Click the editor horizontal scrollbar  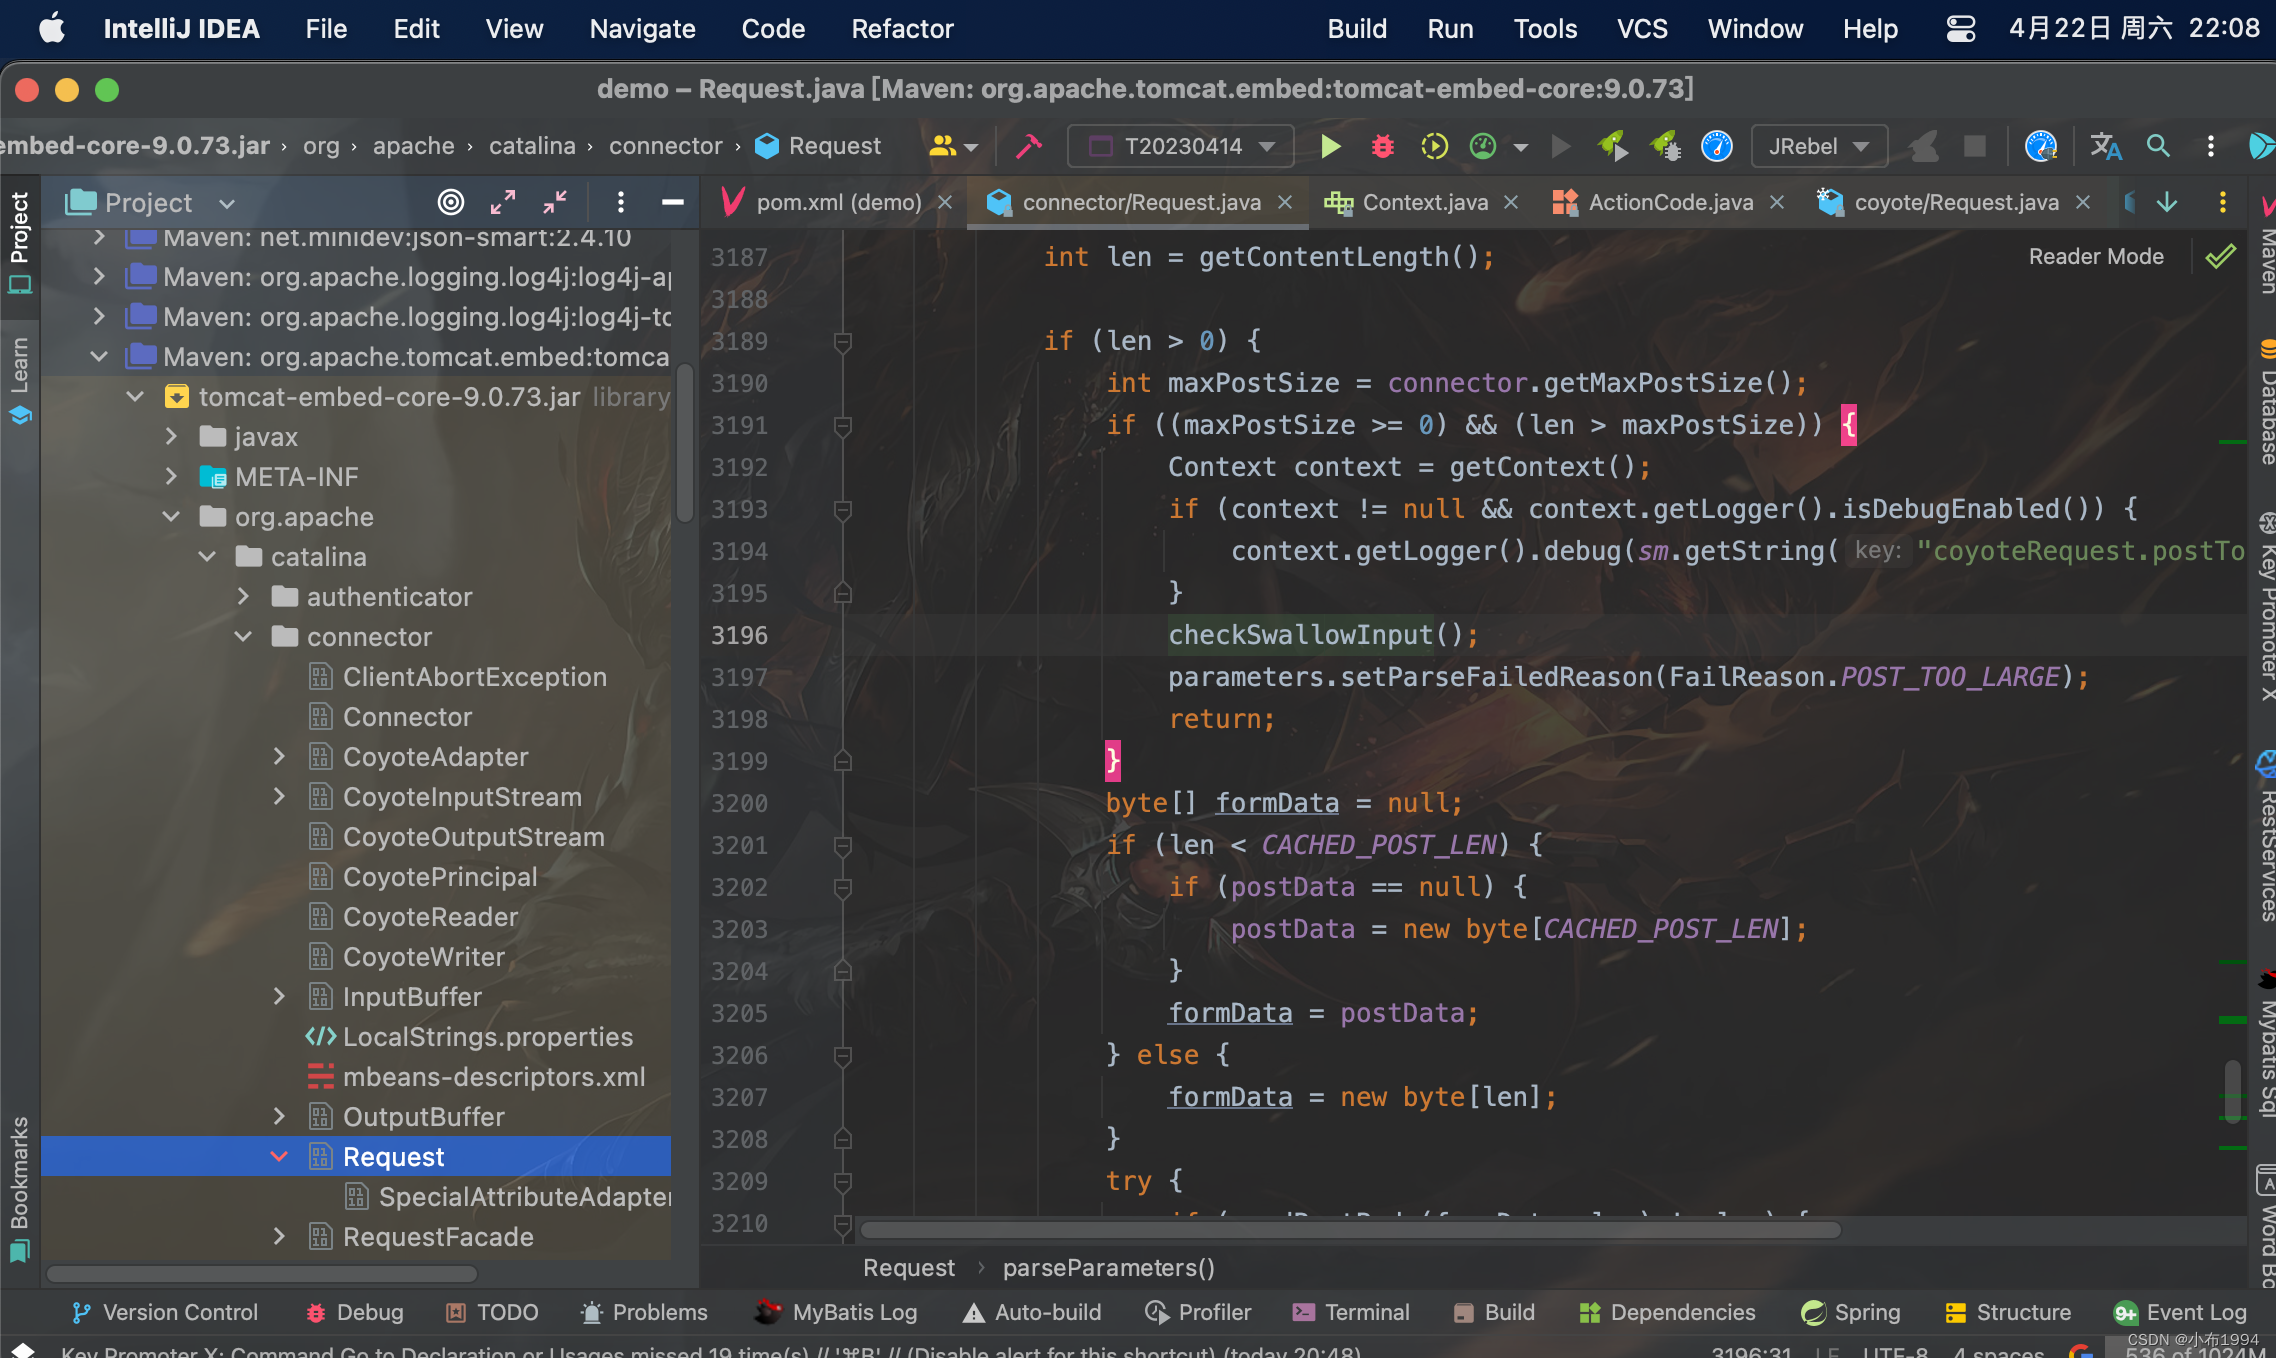pyautogui.click(x=1350, y=1230)
